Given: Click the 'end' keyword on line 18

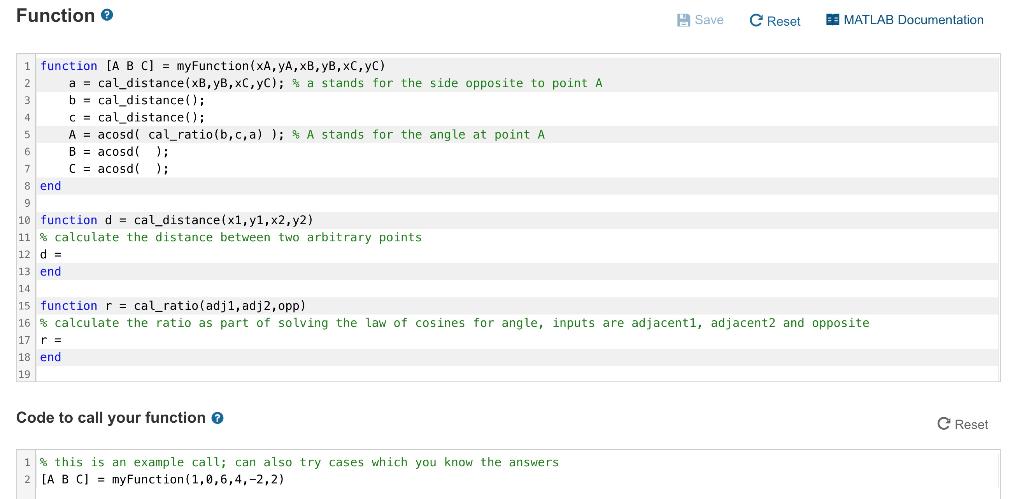Looking at the screenshot, I should click(50, 357).
